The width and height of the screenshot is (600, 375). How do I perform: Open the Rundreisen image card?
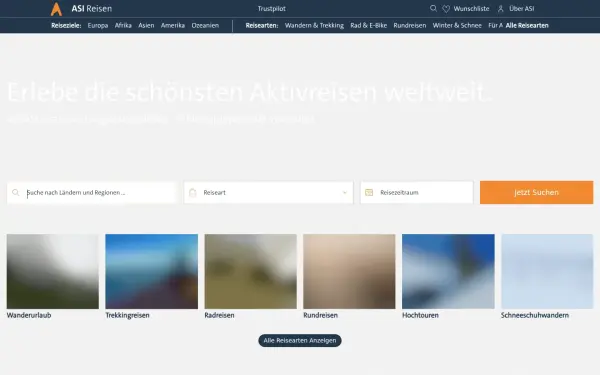click(x=349, y=271)
